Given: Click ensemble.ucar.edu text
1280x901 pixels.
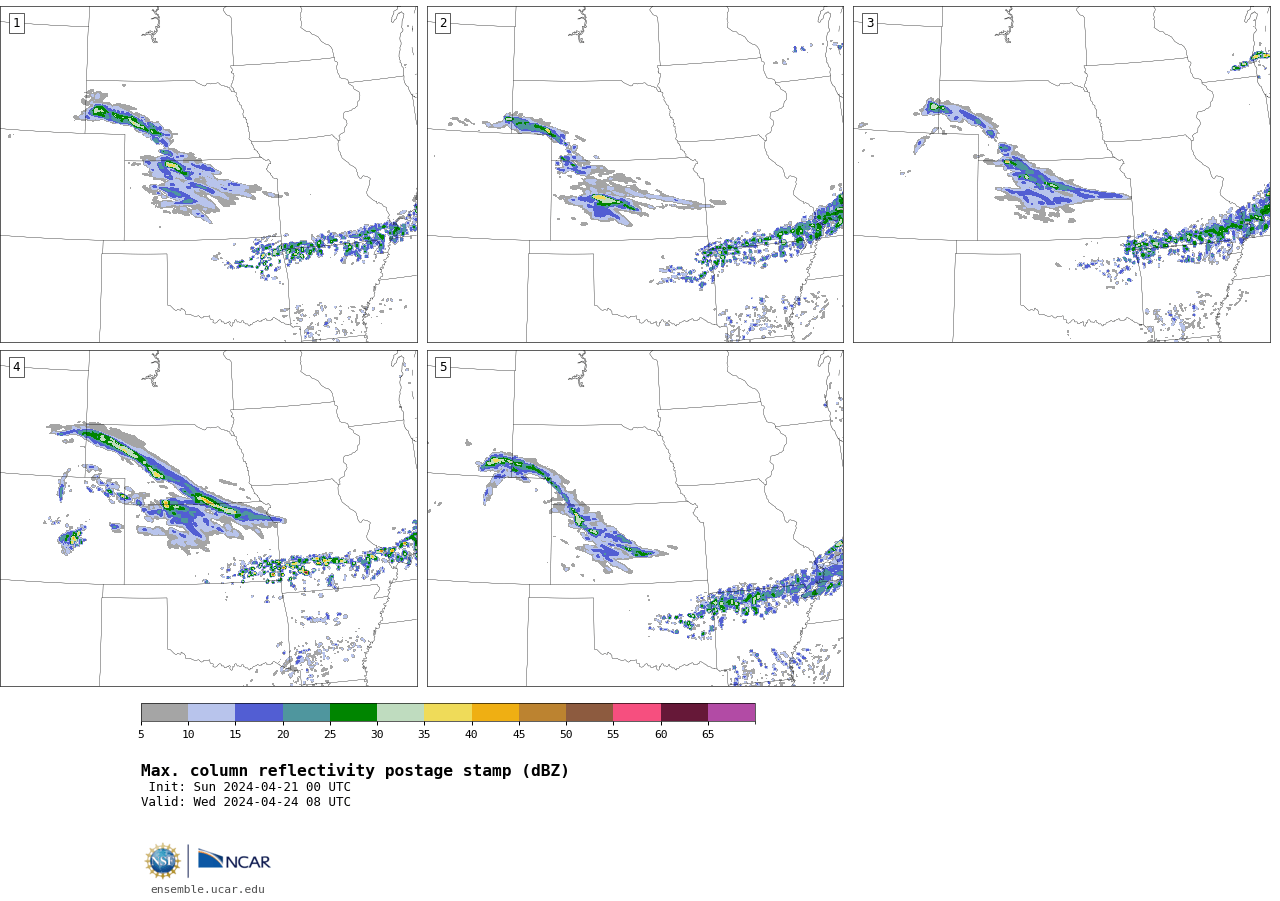Looking at the screenshot, I should pyautogui.click(x=208, y=889).
